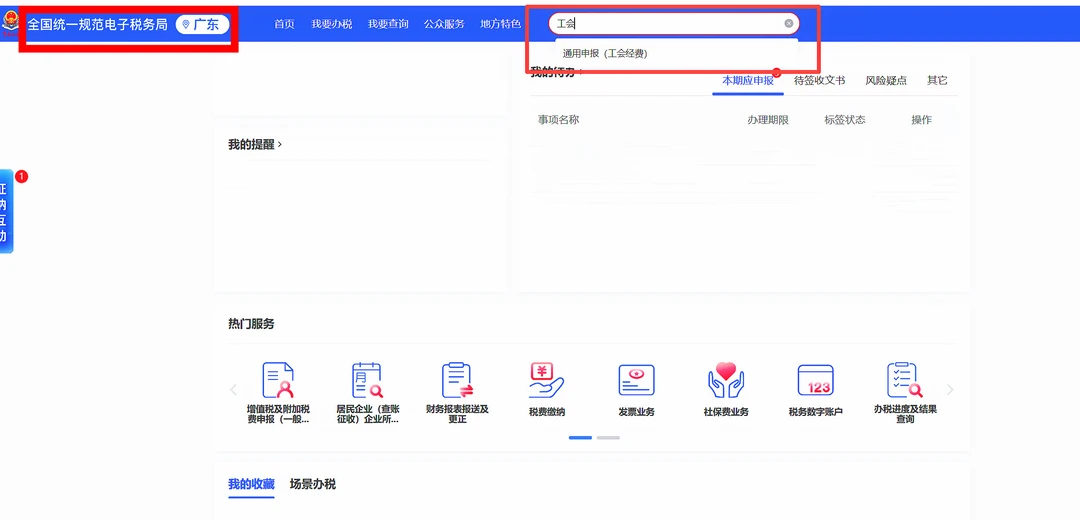Click the 事项名称 column header
1080x520 pixels.
[559, 120]
